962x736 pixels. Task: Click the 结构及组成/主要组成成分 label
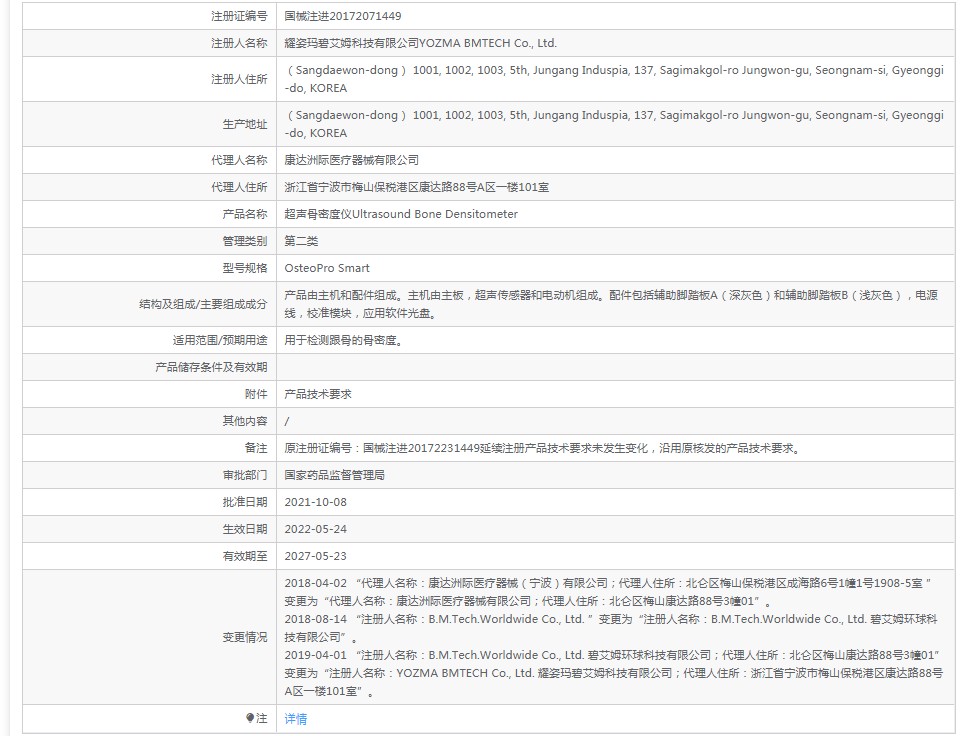204,304
